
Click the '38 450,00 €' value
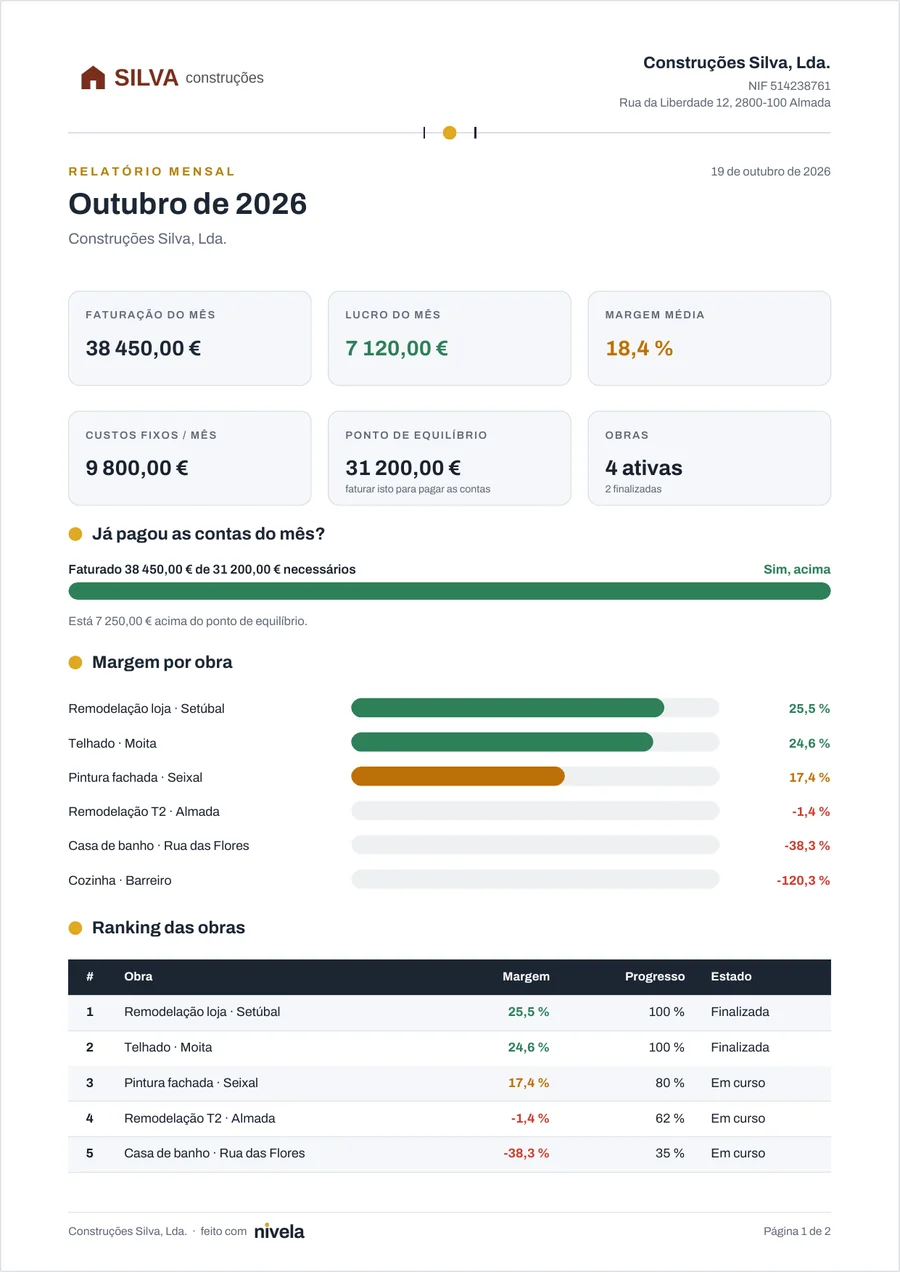click(143, 348)
